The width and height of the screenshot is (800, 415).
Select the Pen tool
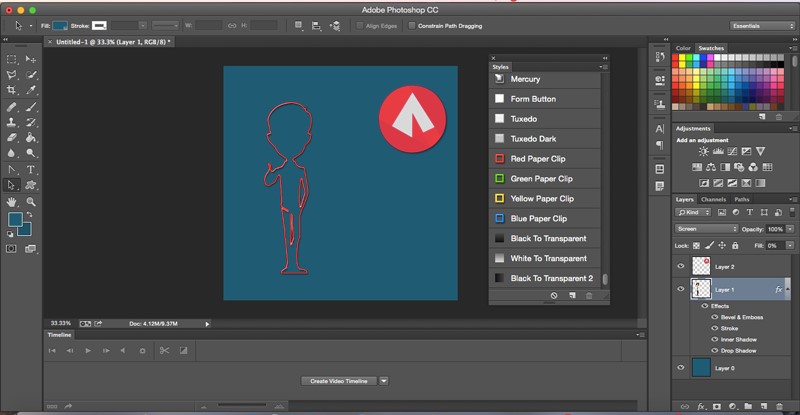click(x=11, y=169)
